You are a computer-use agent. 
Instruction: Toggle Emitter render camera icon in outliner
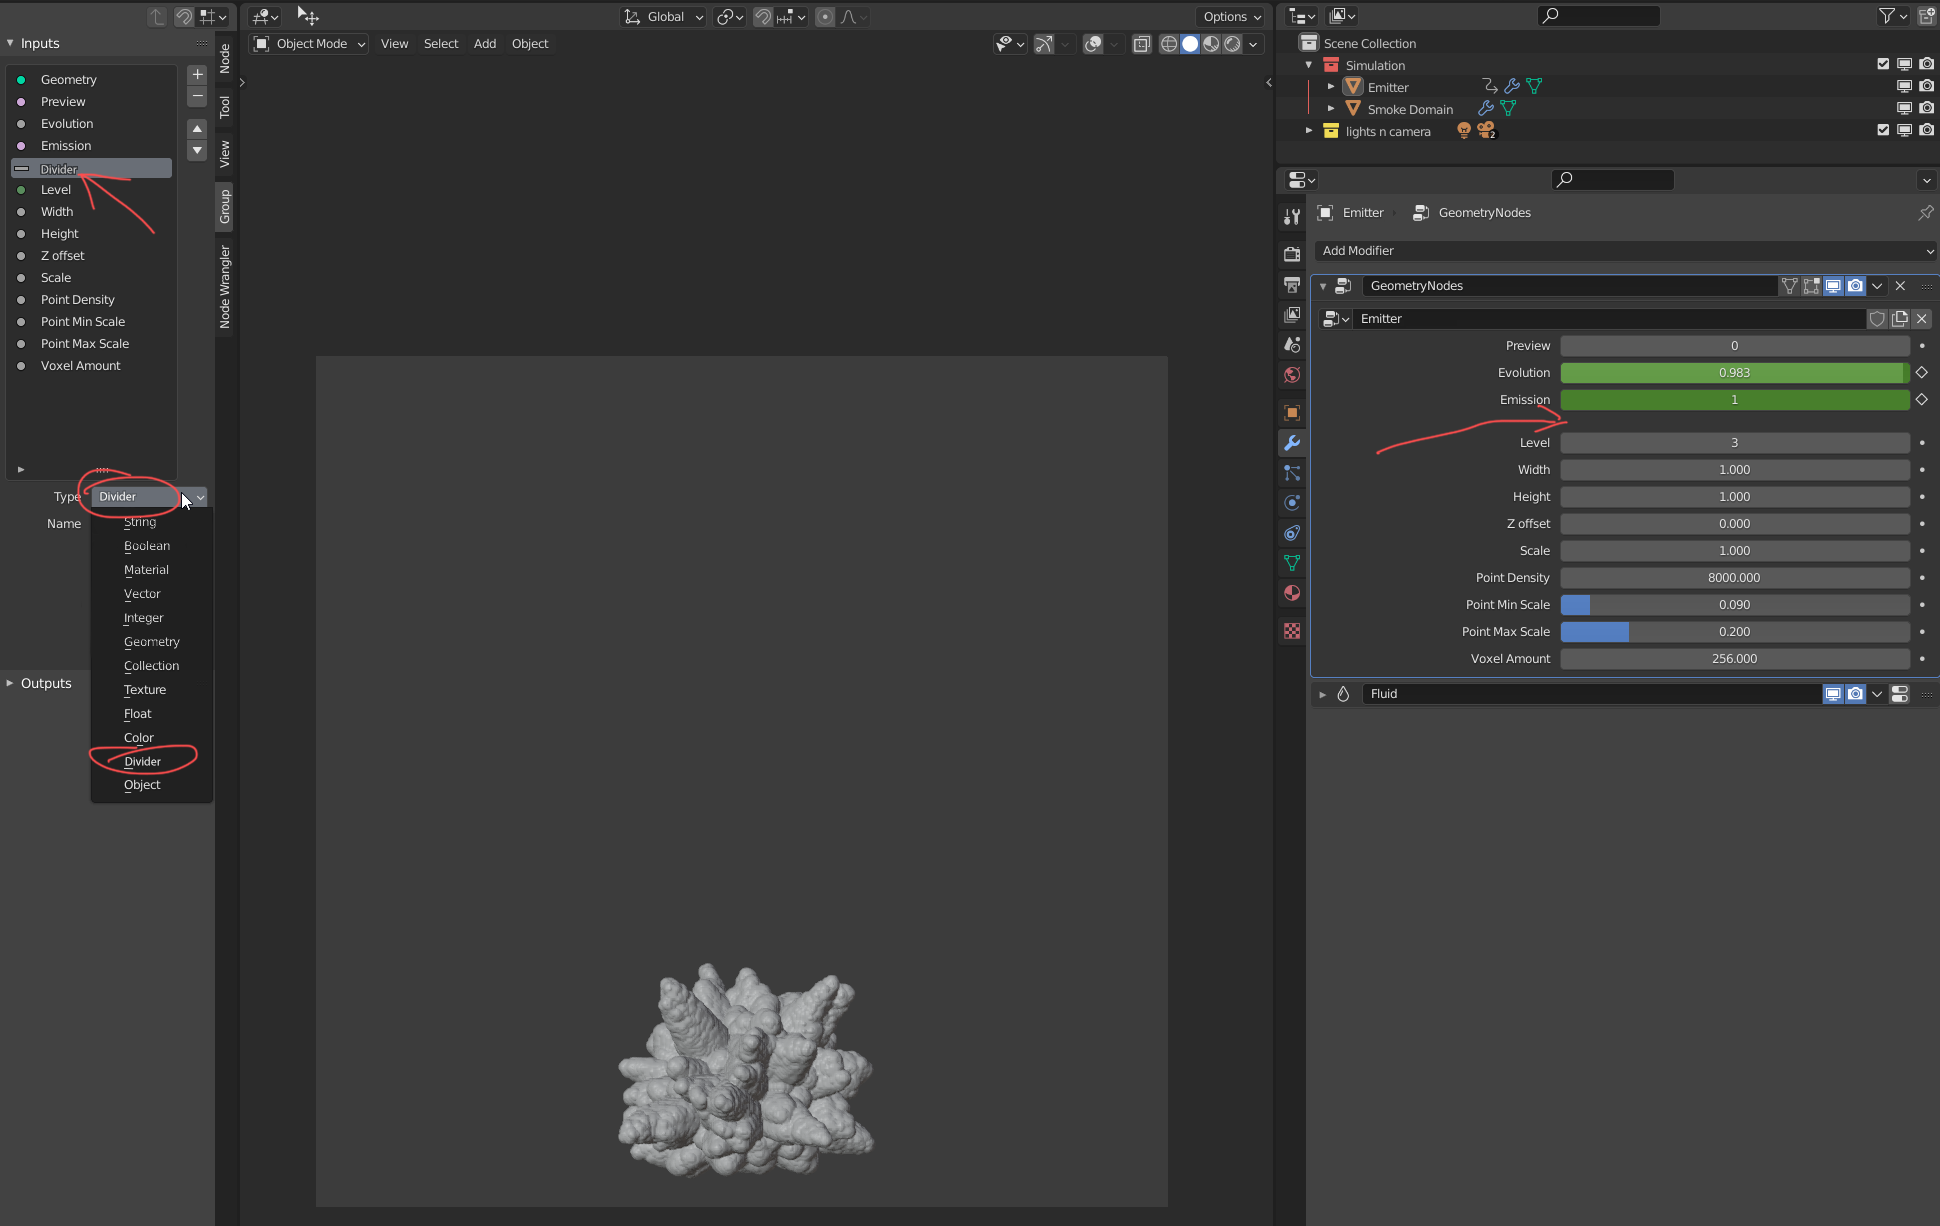click(x=1926, y=86)
